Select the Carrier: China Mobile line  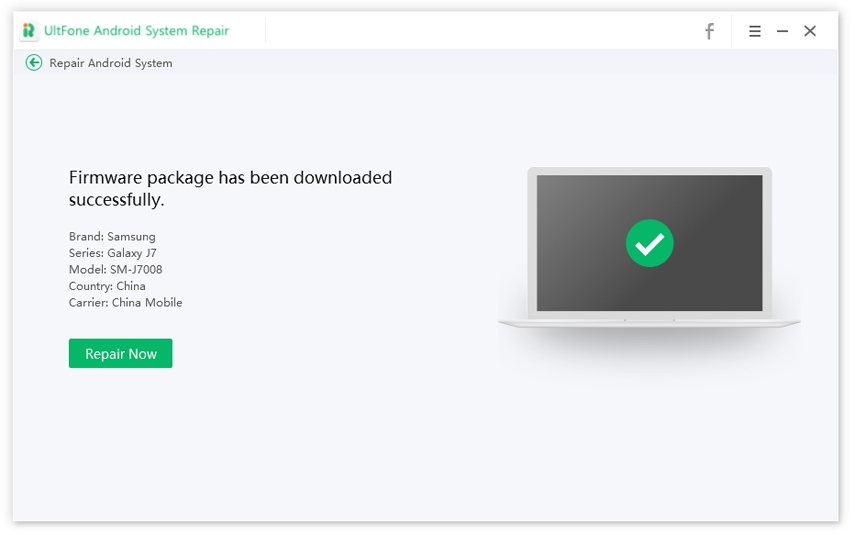pos(125,302)
